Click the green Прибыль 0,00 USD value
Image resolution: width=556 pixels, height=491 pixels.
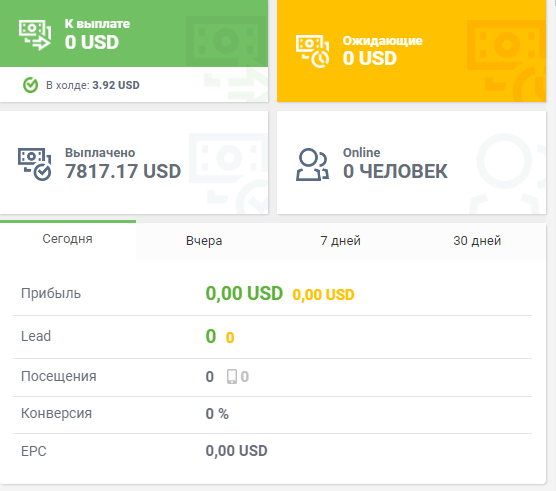point(244,294)
